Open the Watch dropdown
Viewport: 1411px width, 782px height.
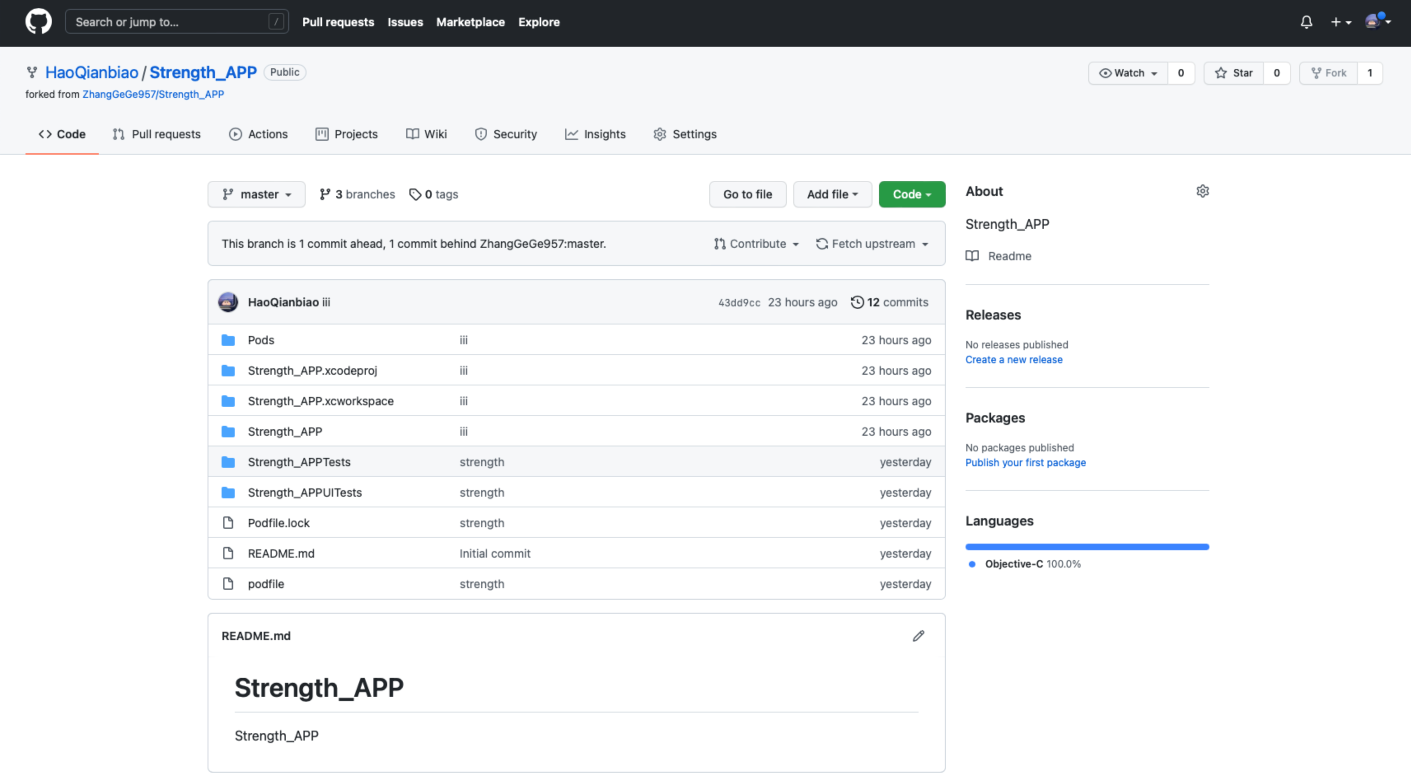(x=1128, y=73)
